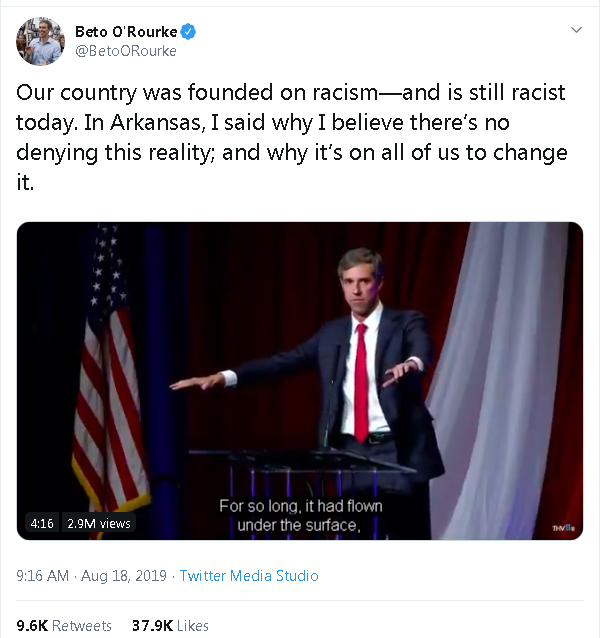
Task: View the 9.6K Retweets list
Action: (x=64, y=625)
